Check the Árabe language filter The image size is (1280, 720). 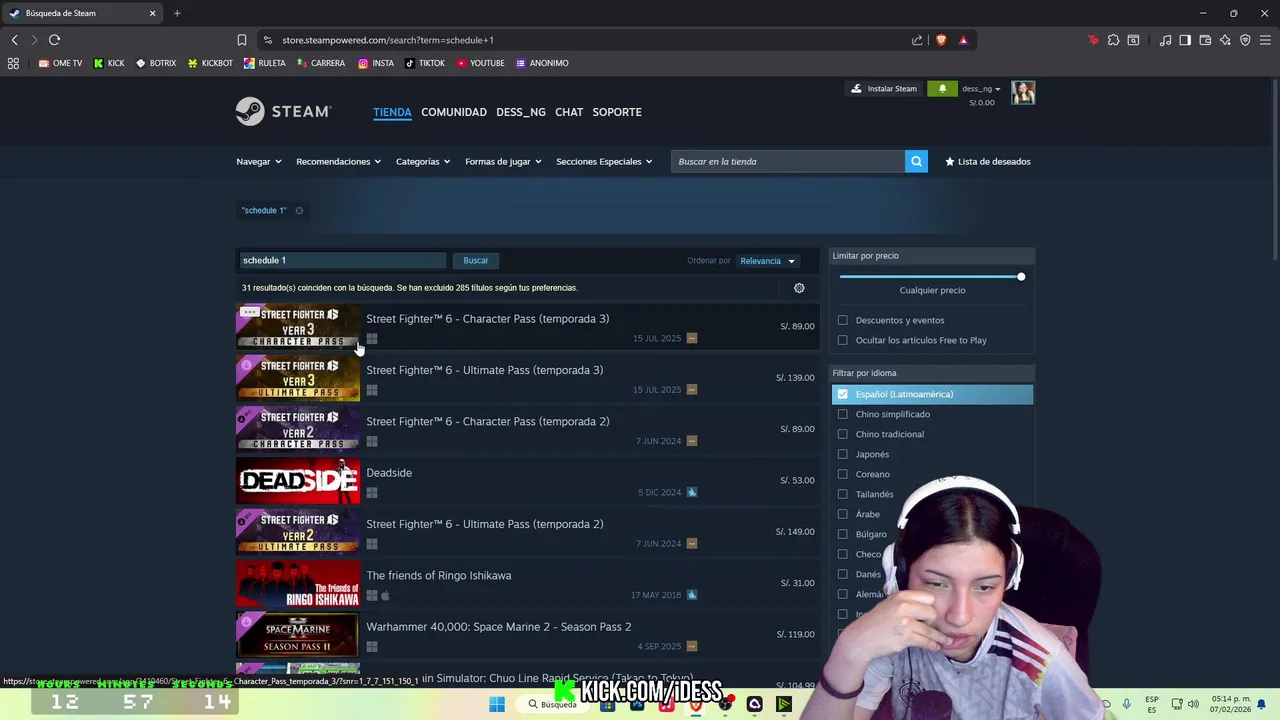point(842,514)
